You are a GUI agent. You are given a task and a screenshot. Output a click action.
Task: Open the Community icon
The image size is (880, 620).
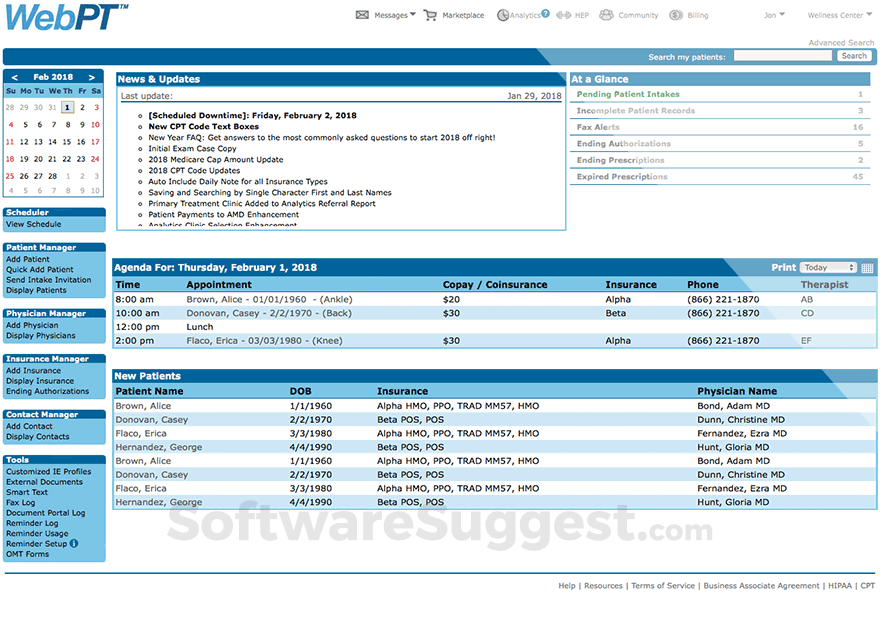point(607,15)
